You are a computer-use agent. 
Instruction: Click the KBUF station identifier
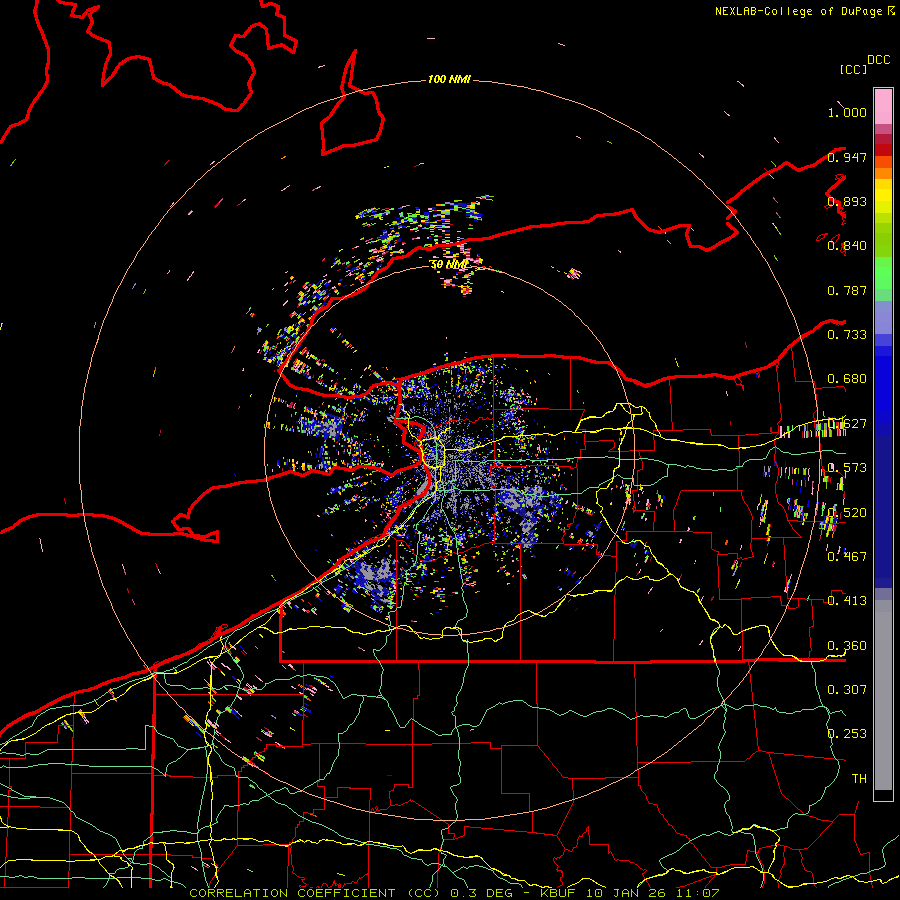tap(557, 893)
